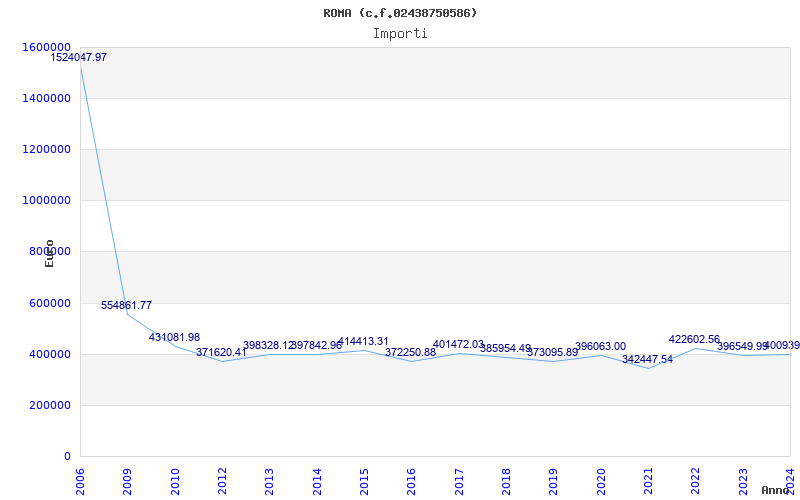Select the data label 371620.41
The image size is (800, 500).
pyautogui.click(x=221, y=352)
